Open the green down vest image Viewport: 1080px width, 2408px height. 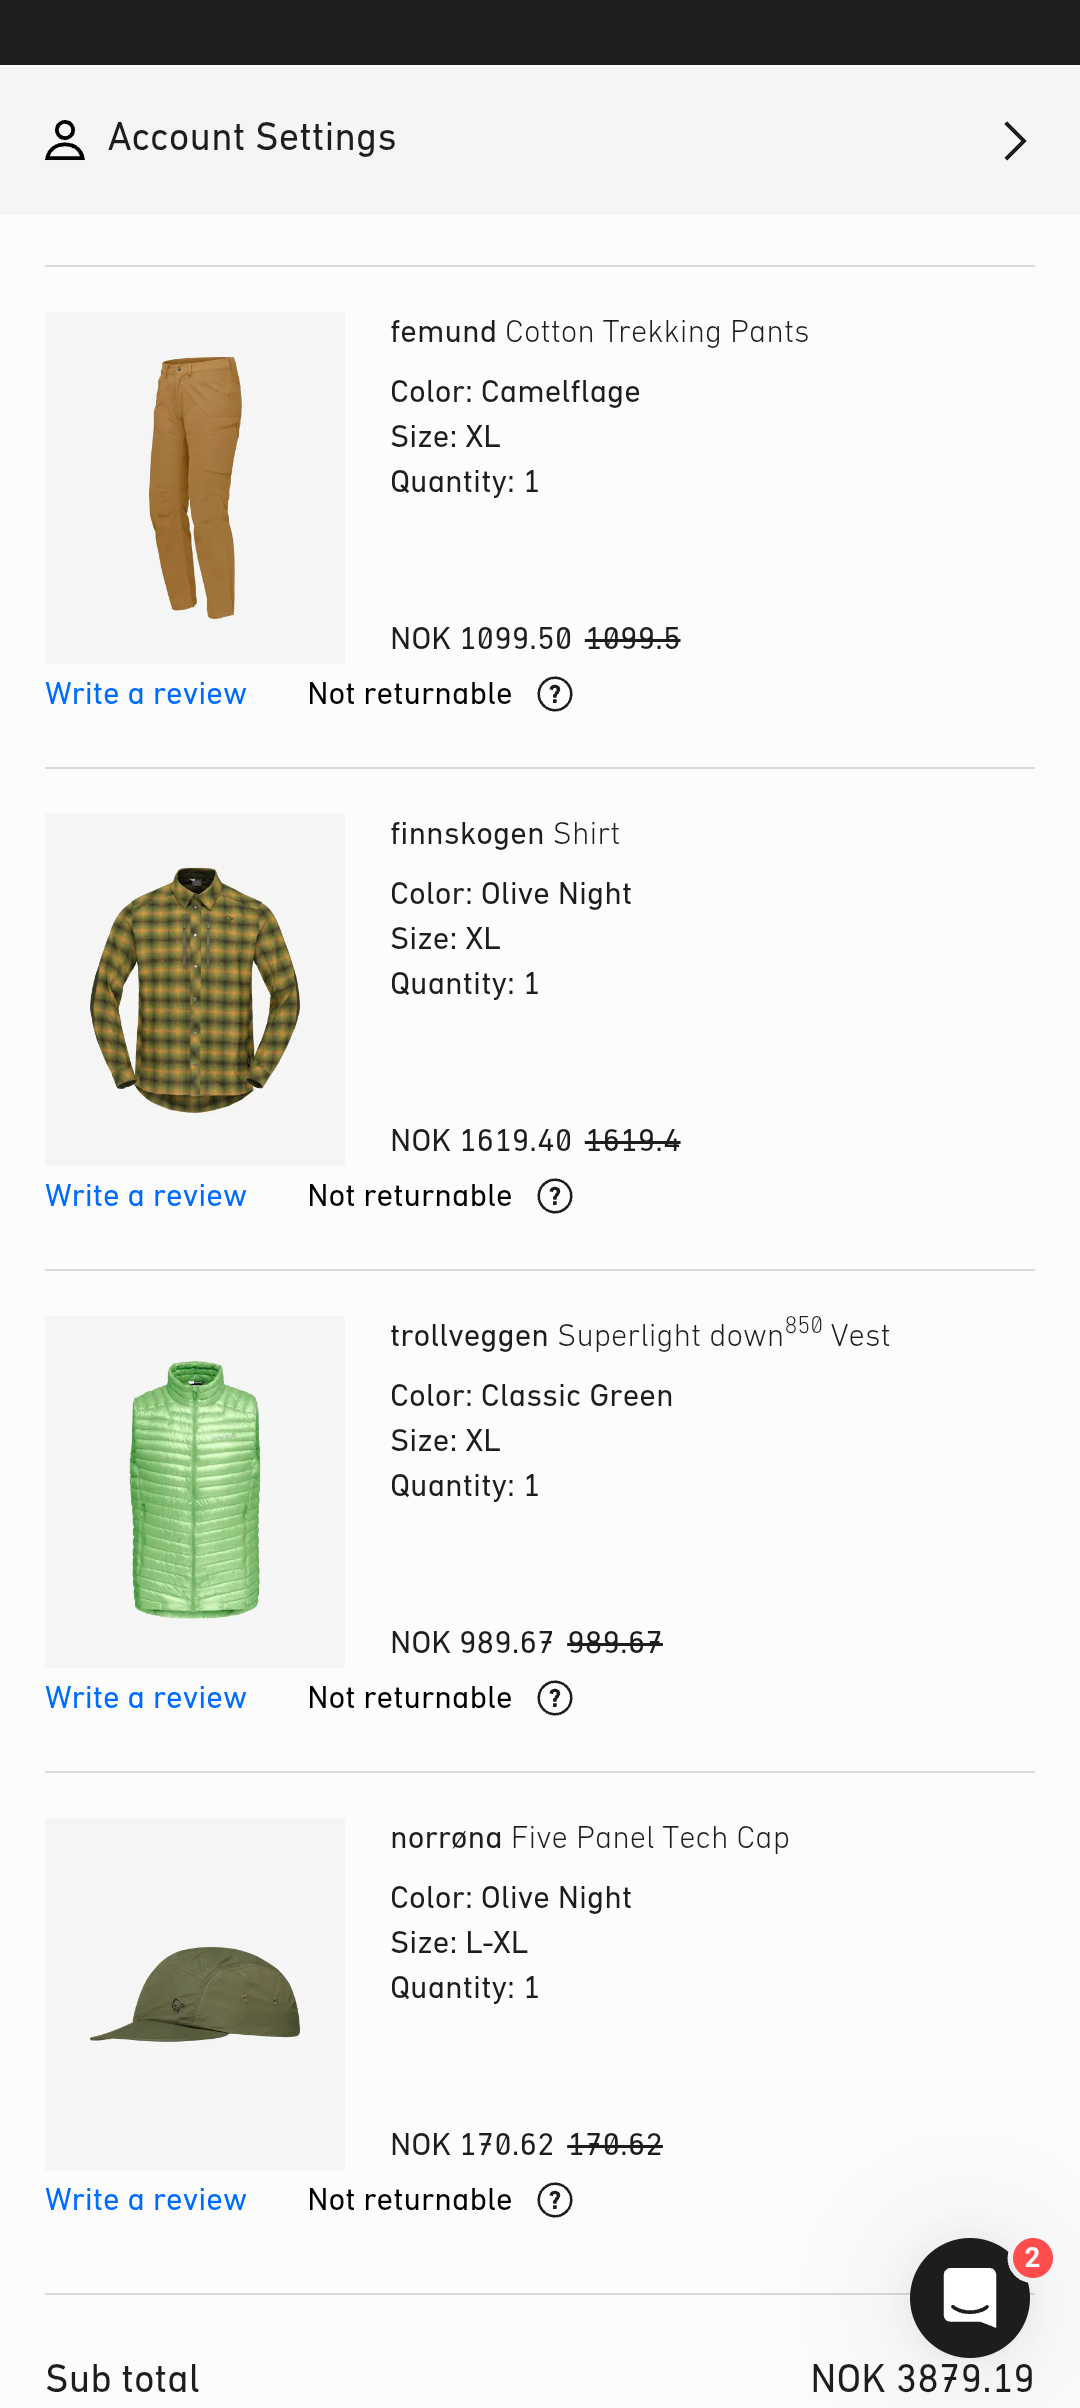pyautogui.click(x=195, y=1492)
